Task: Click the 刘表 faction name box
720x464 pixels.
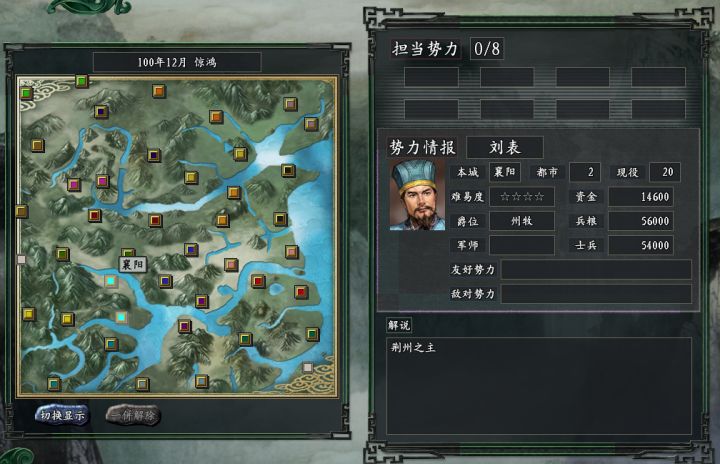Action: [x=505, y=147]
